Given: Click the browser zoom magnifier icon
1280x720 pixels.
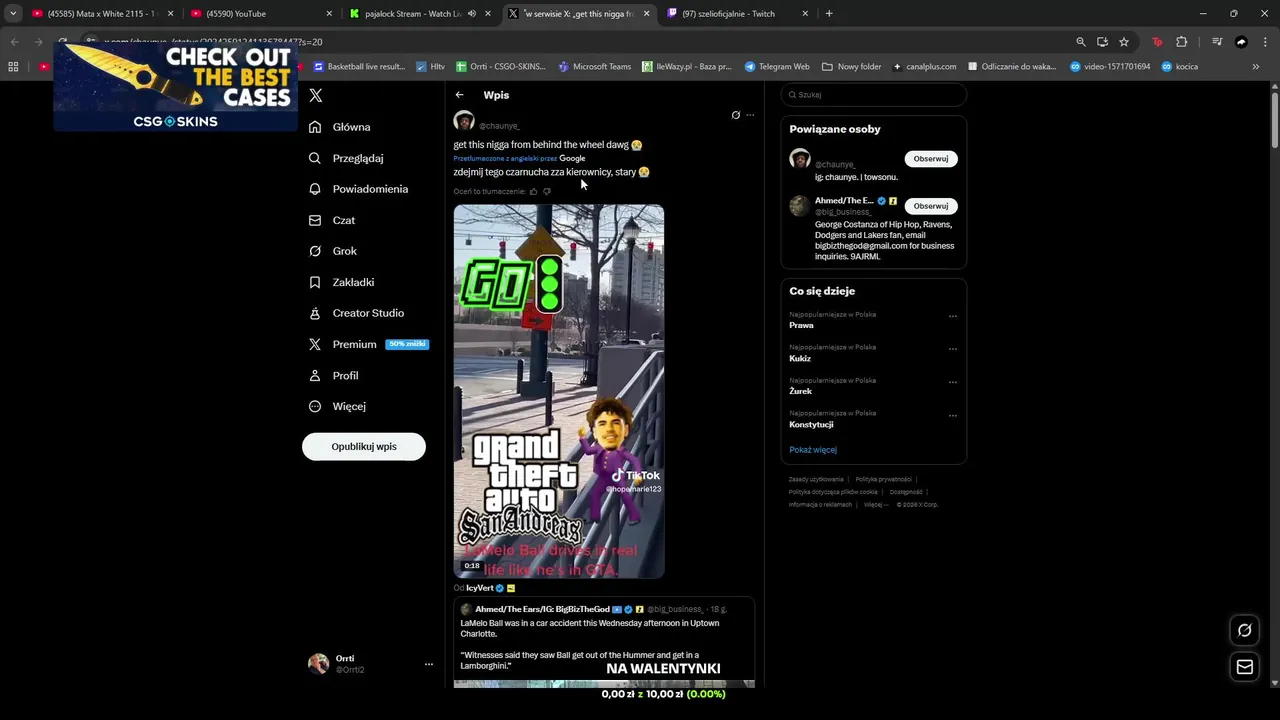Looking at the screenshot, I should pos(1081,42).
